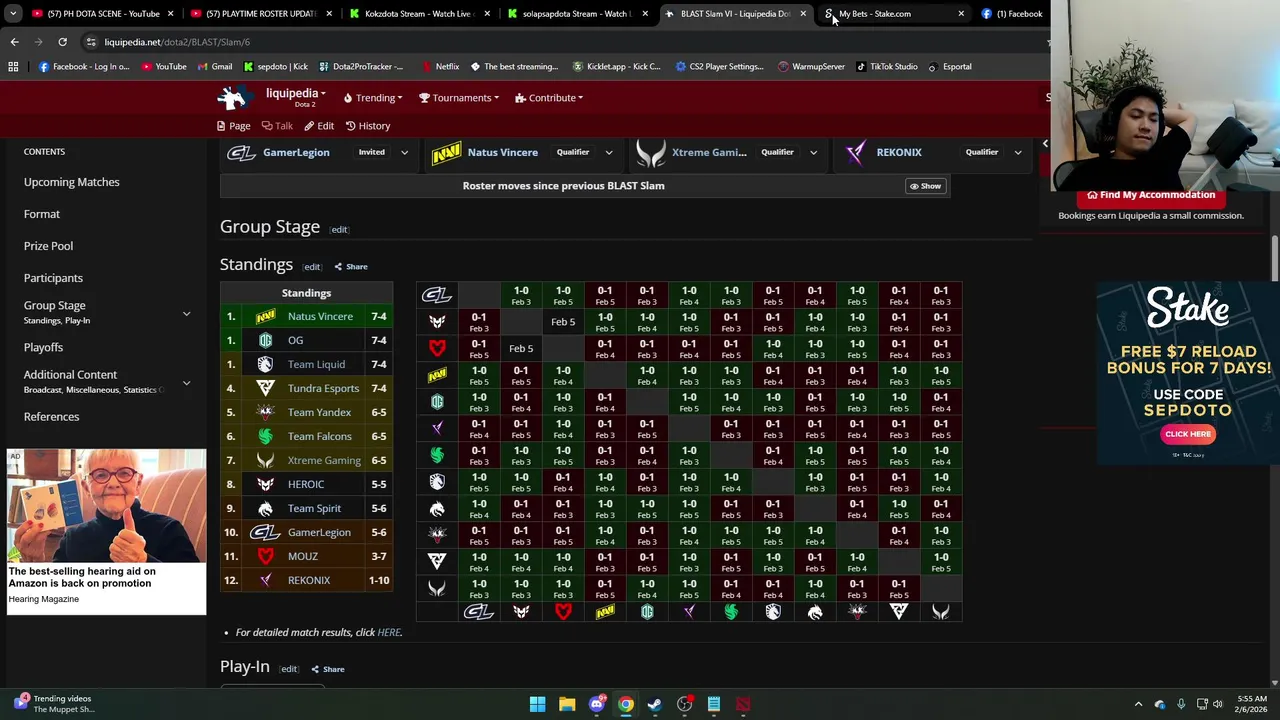Viewport: 1280px width, 720px height.
Task: Click the page vertical scrollbar
Action: click(1275, 260)
